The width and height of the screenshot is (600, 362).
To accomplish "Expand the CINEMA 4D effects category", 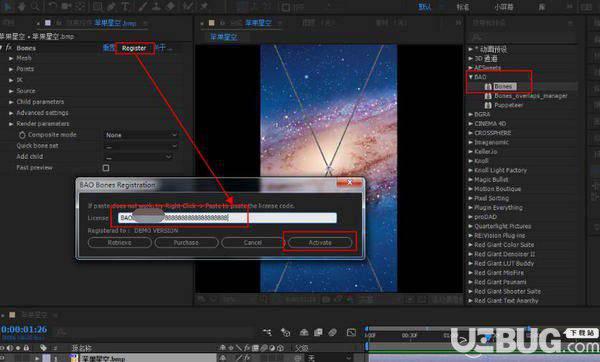I will coord(471,124).
